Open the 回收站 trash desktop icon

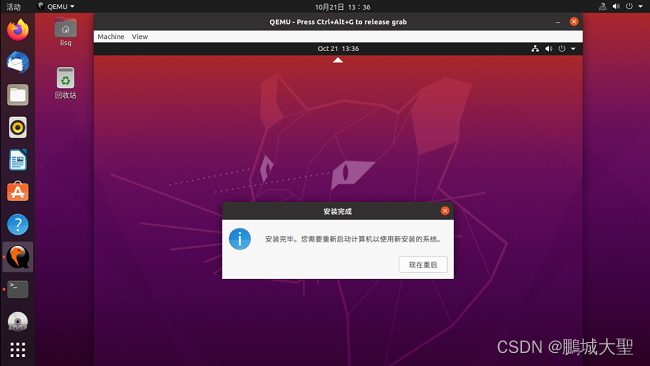tap(65, 83)
